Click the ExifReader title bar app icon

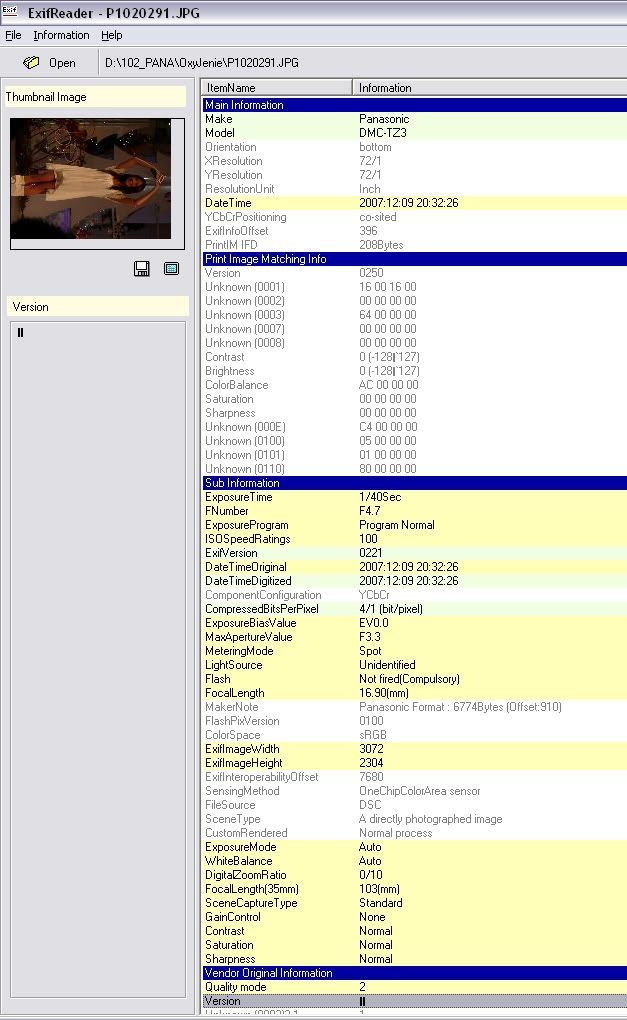(11, 10)
